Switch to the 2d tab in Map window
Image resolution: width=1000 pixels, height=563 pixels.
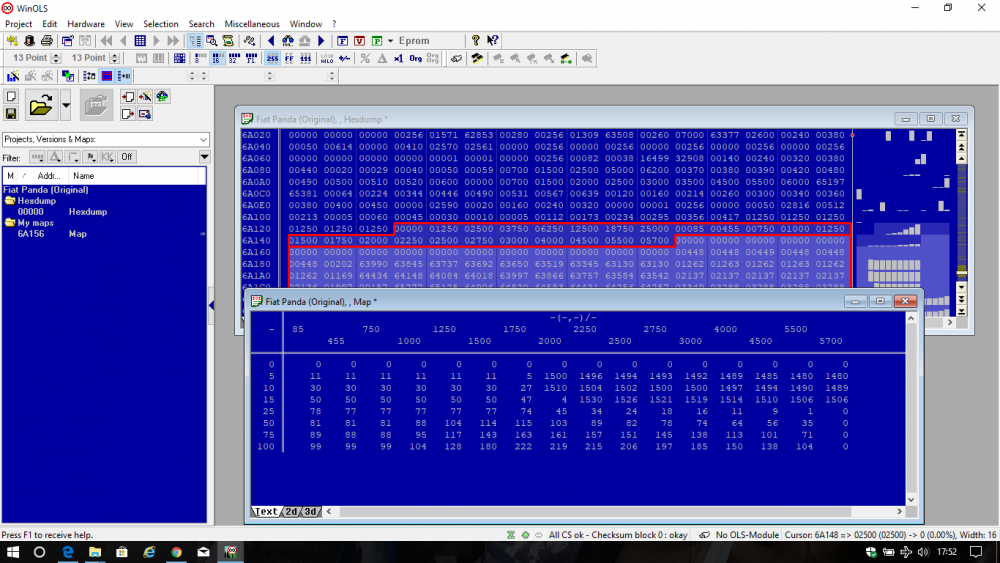291,511
